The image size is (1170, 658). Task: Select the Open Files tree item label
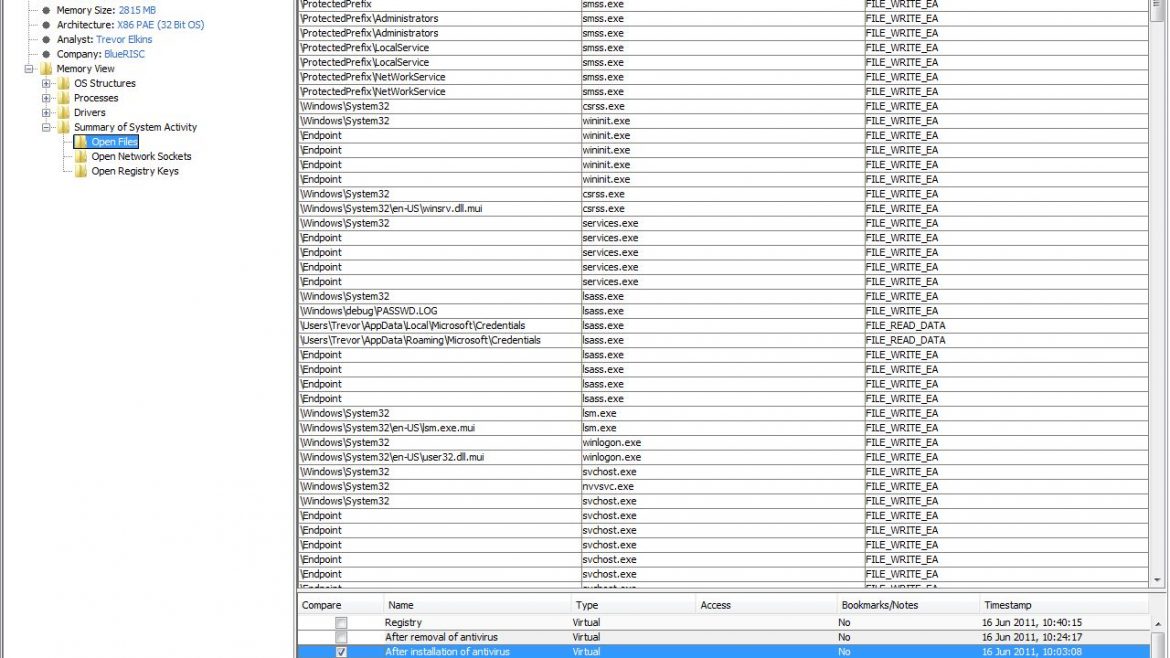click(x=114, y=142)
